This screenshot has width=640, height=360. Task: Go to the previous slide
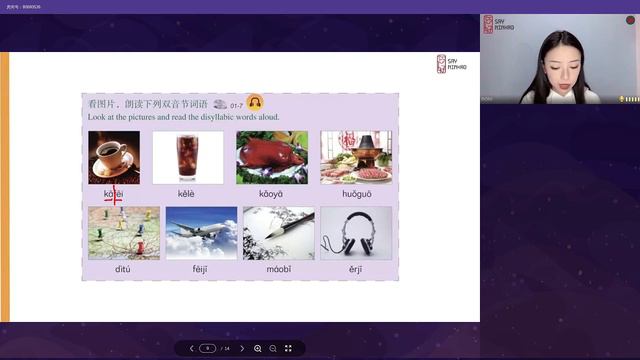191,349
